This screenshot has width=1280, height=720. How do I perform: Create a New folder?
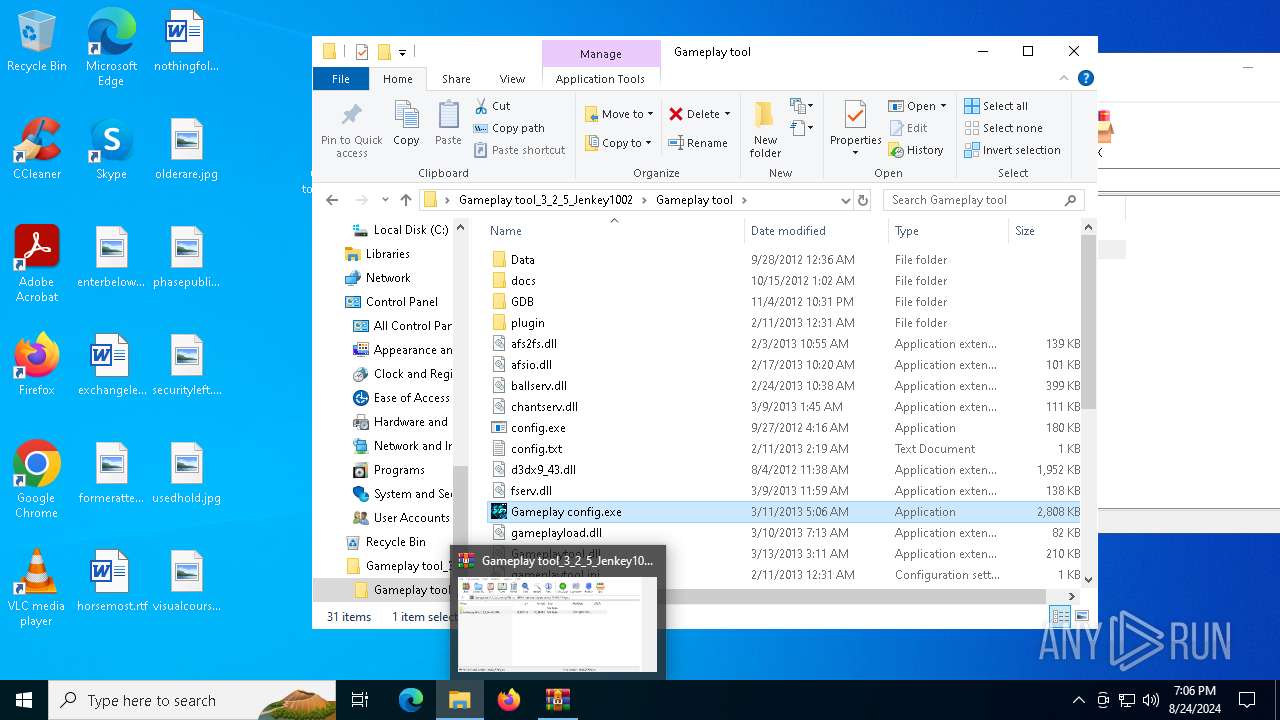pos(765,128)
